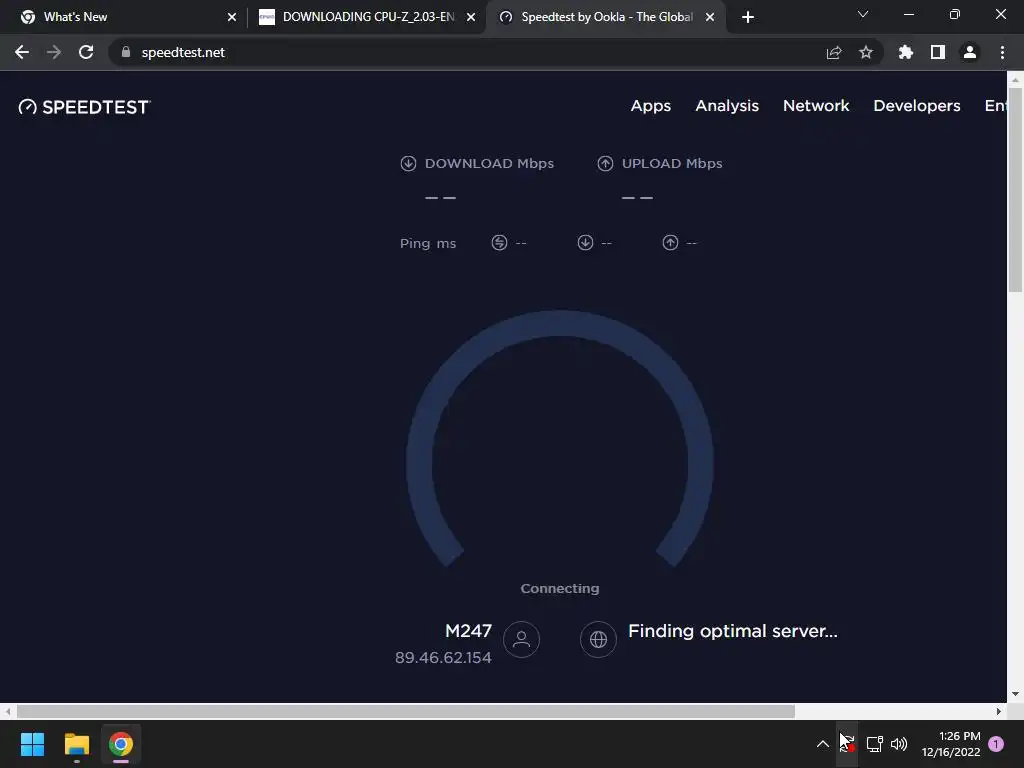Click the IP address 89.46.62.154
This screenshot has height=768, width=1024.
443,658
